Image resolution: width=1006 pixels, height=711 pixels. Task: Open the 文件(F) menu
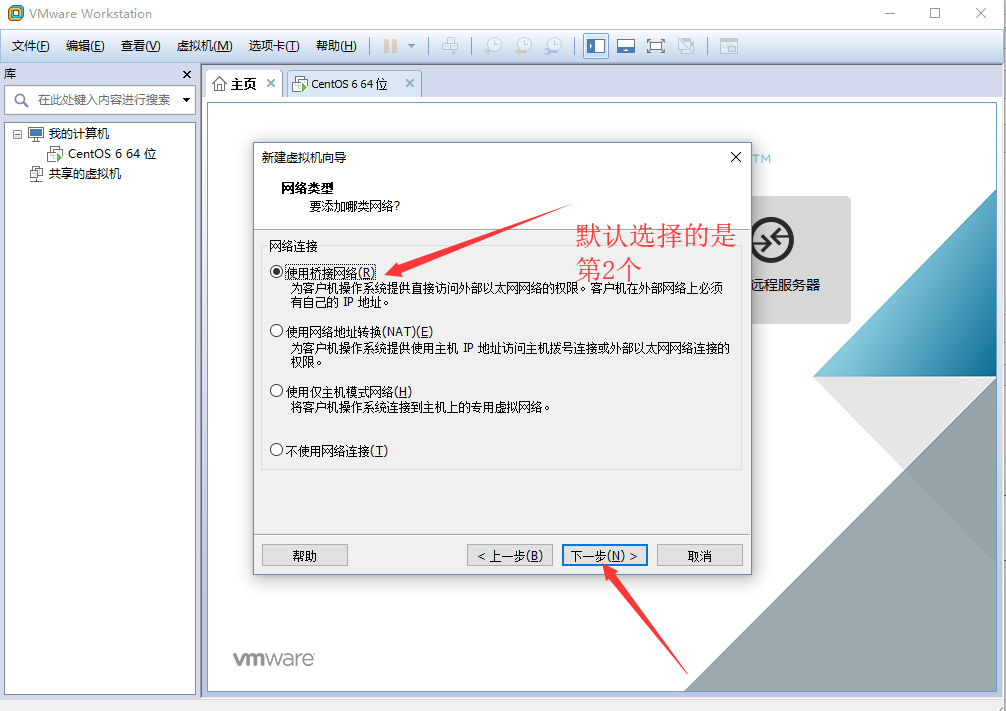(x=30, y=46)
